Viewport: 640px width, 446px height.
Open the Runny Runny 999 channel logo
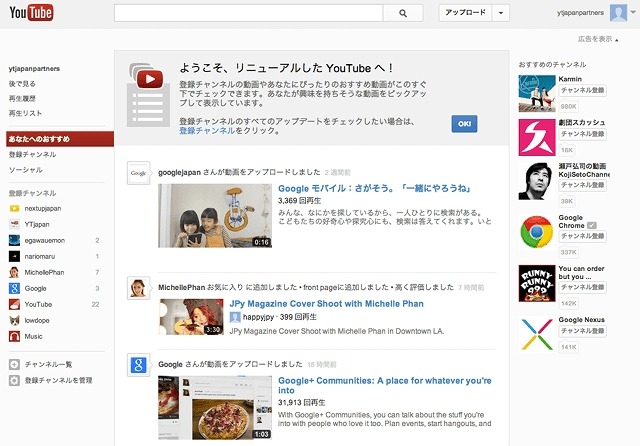point(537,283)
